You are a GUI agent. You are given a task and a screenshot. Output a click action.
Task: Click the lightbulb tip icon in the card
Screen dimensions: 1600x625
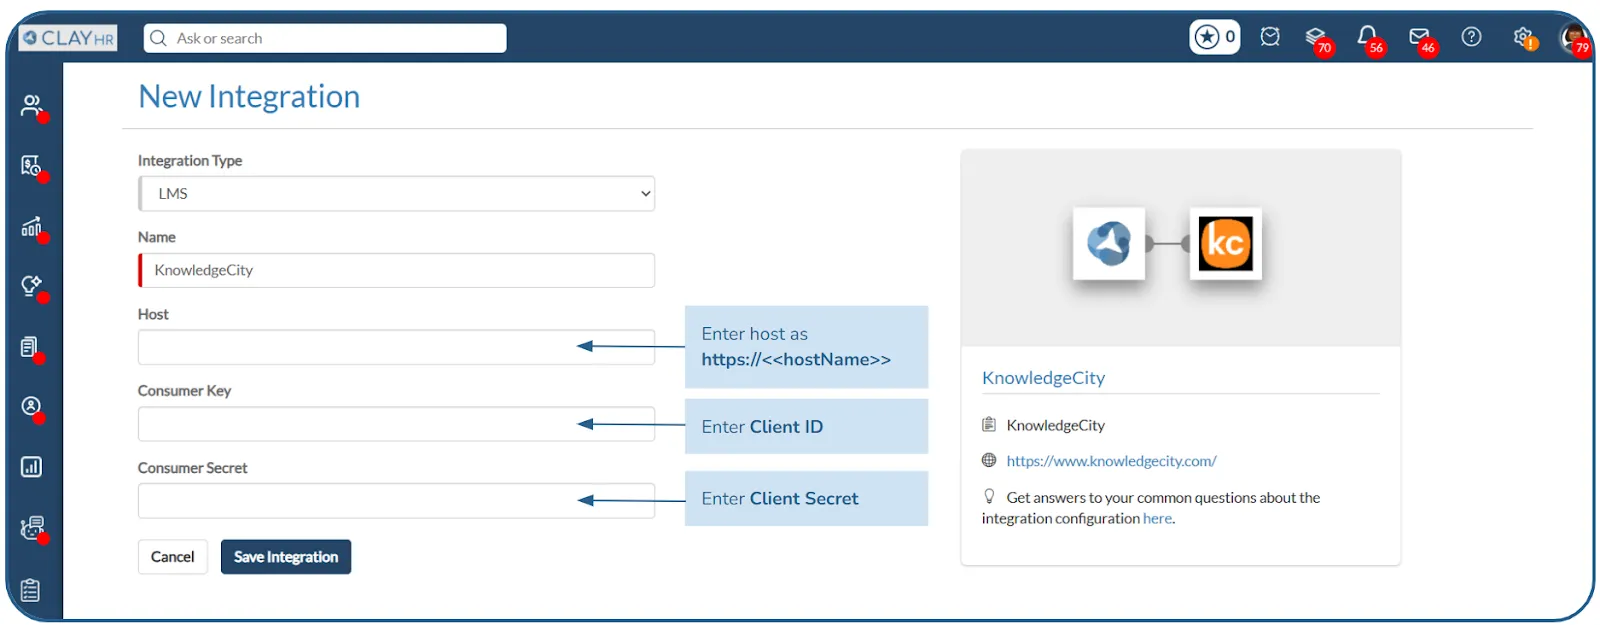click(989, 496)
